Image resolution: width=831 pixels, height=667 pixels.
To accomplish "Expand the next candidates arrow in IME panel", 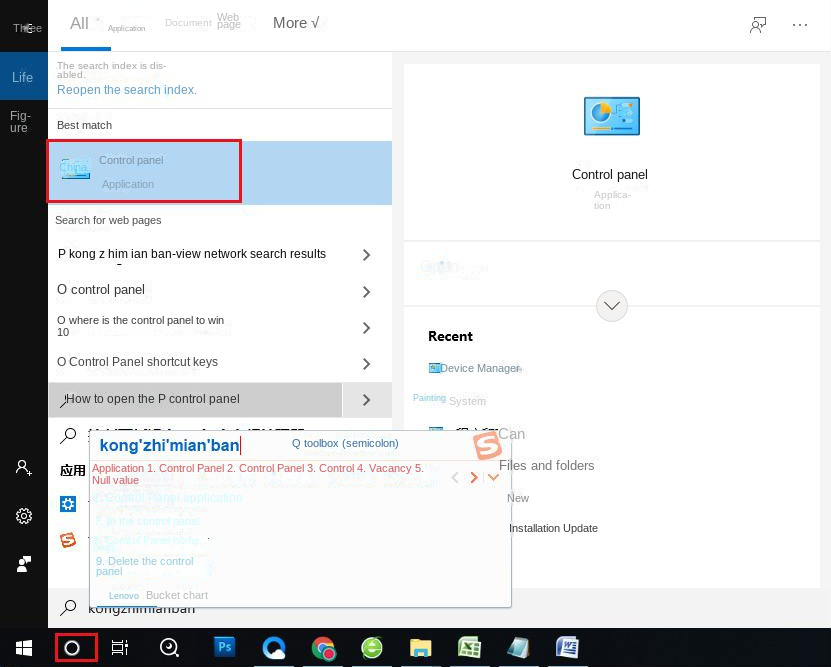I will [474, 477].
